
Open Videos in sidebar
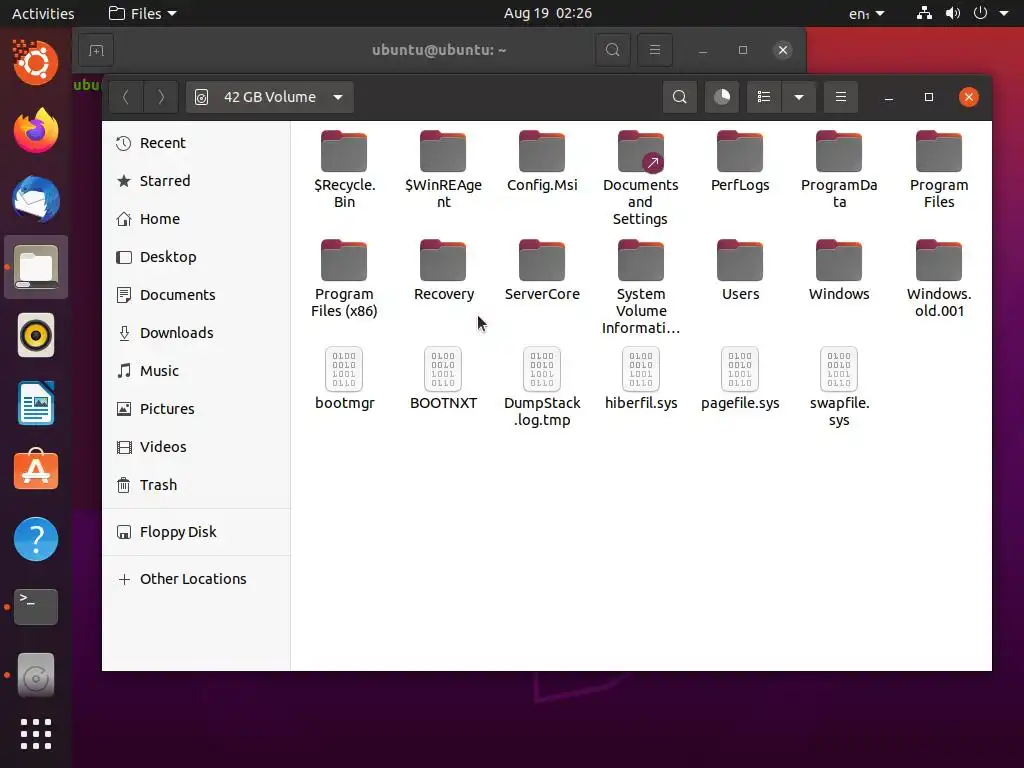pyautogui.click(x=196, y=447)
